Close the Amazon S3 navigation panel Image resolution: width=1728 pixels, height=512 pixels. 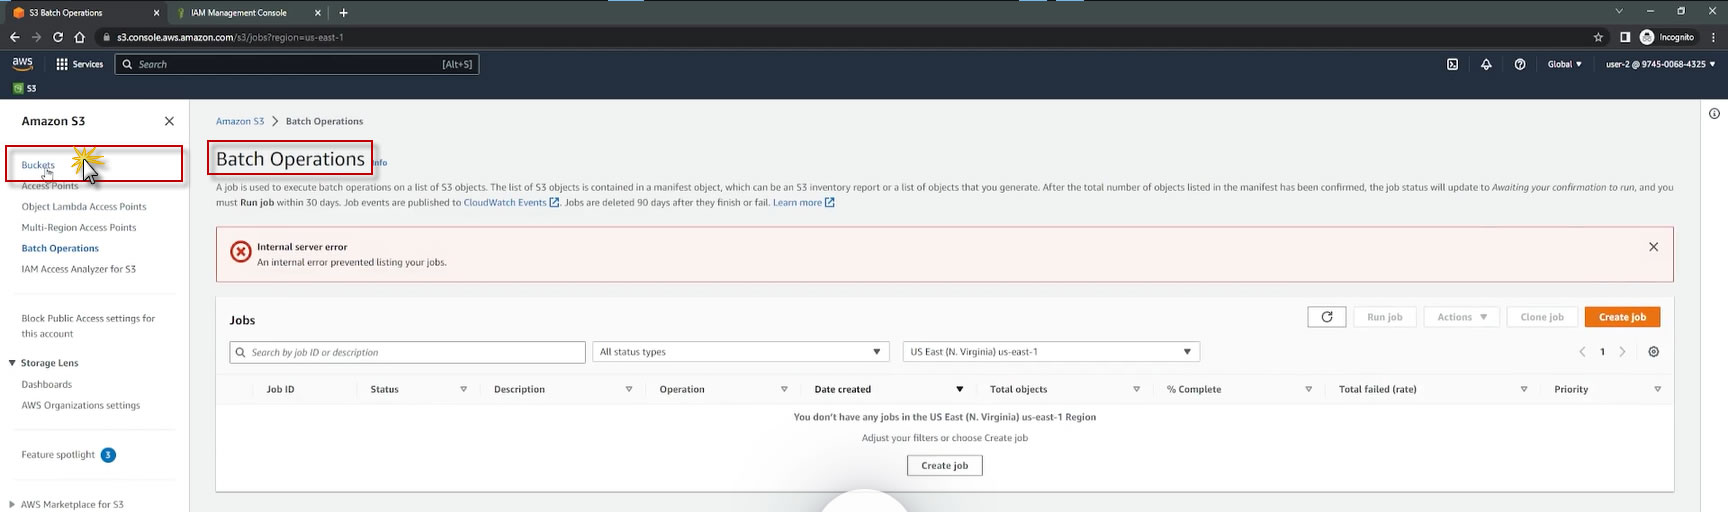point(169,121)
